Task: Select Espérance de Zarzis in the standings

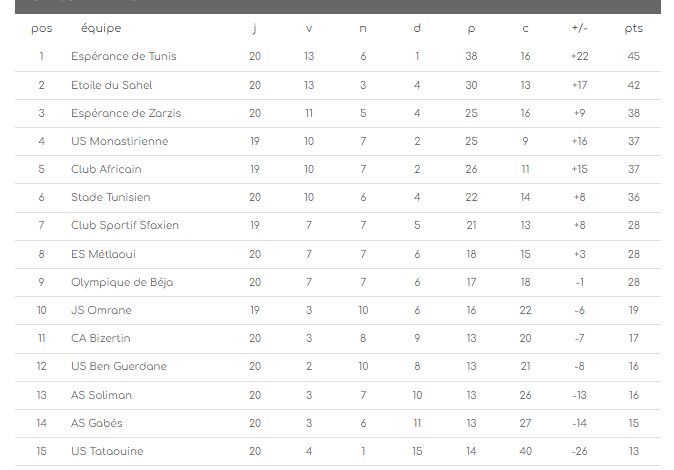Action: pos(126,113)
